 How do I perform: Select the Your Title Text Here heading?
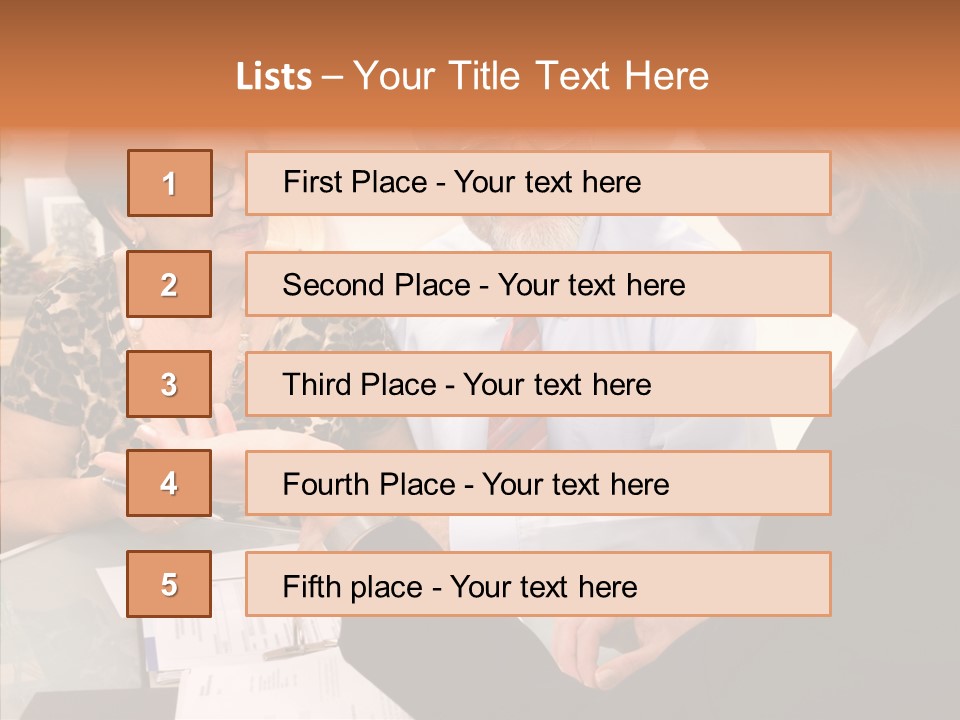click(x=531, y=76)
